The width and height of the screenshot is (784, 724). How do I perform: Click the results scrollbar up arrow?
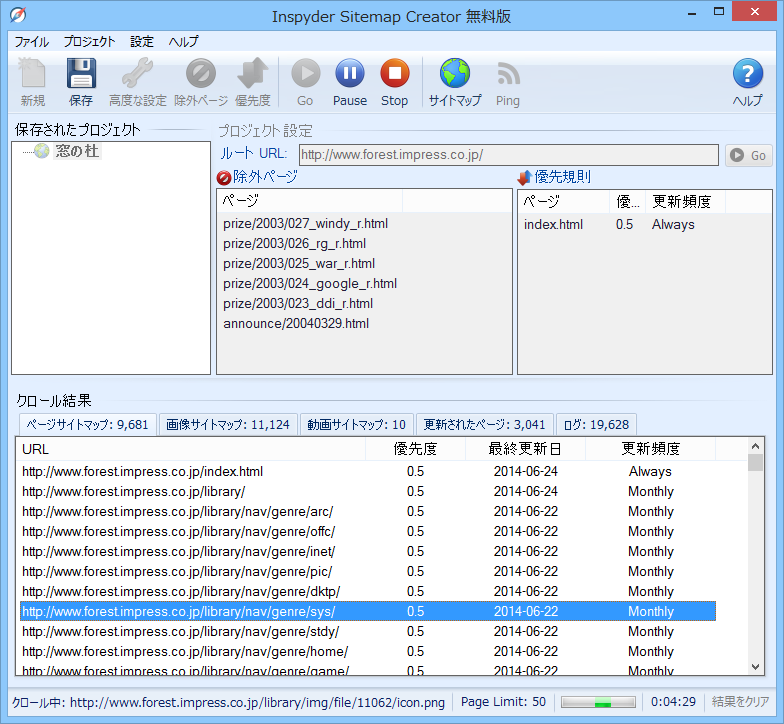[756, 446]
